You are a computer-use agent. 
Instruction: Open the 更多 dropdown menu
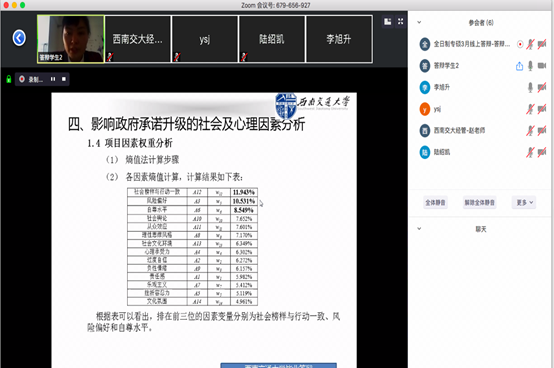524,202
